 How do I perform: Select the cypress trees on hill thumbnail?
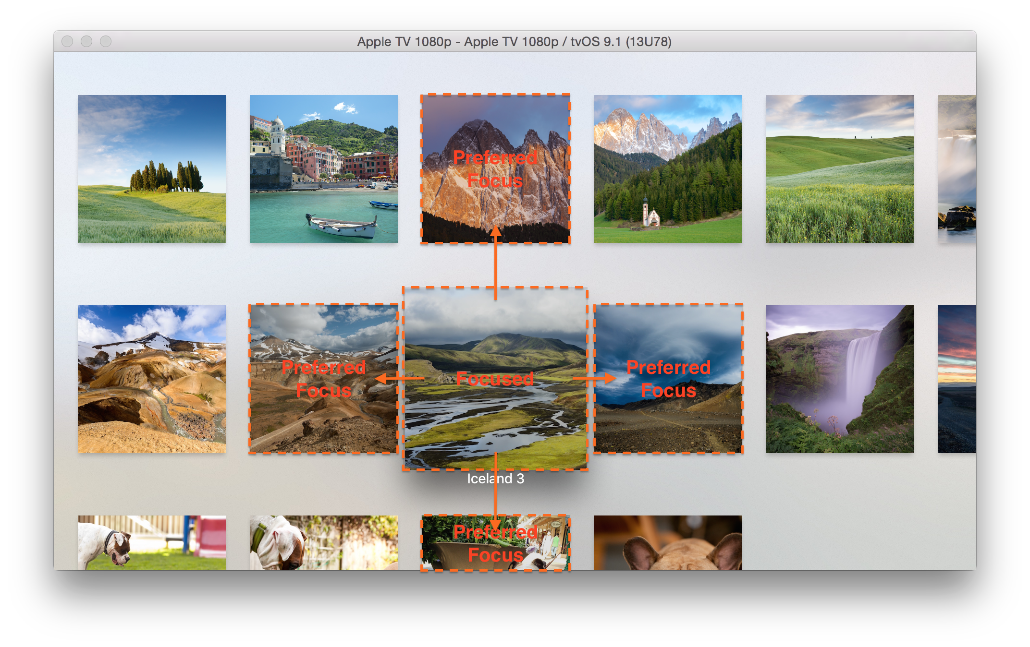pos(152,169)
